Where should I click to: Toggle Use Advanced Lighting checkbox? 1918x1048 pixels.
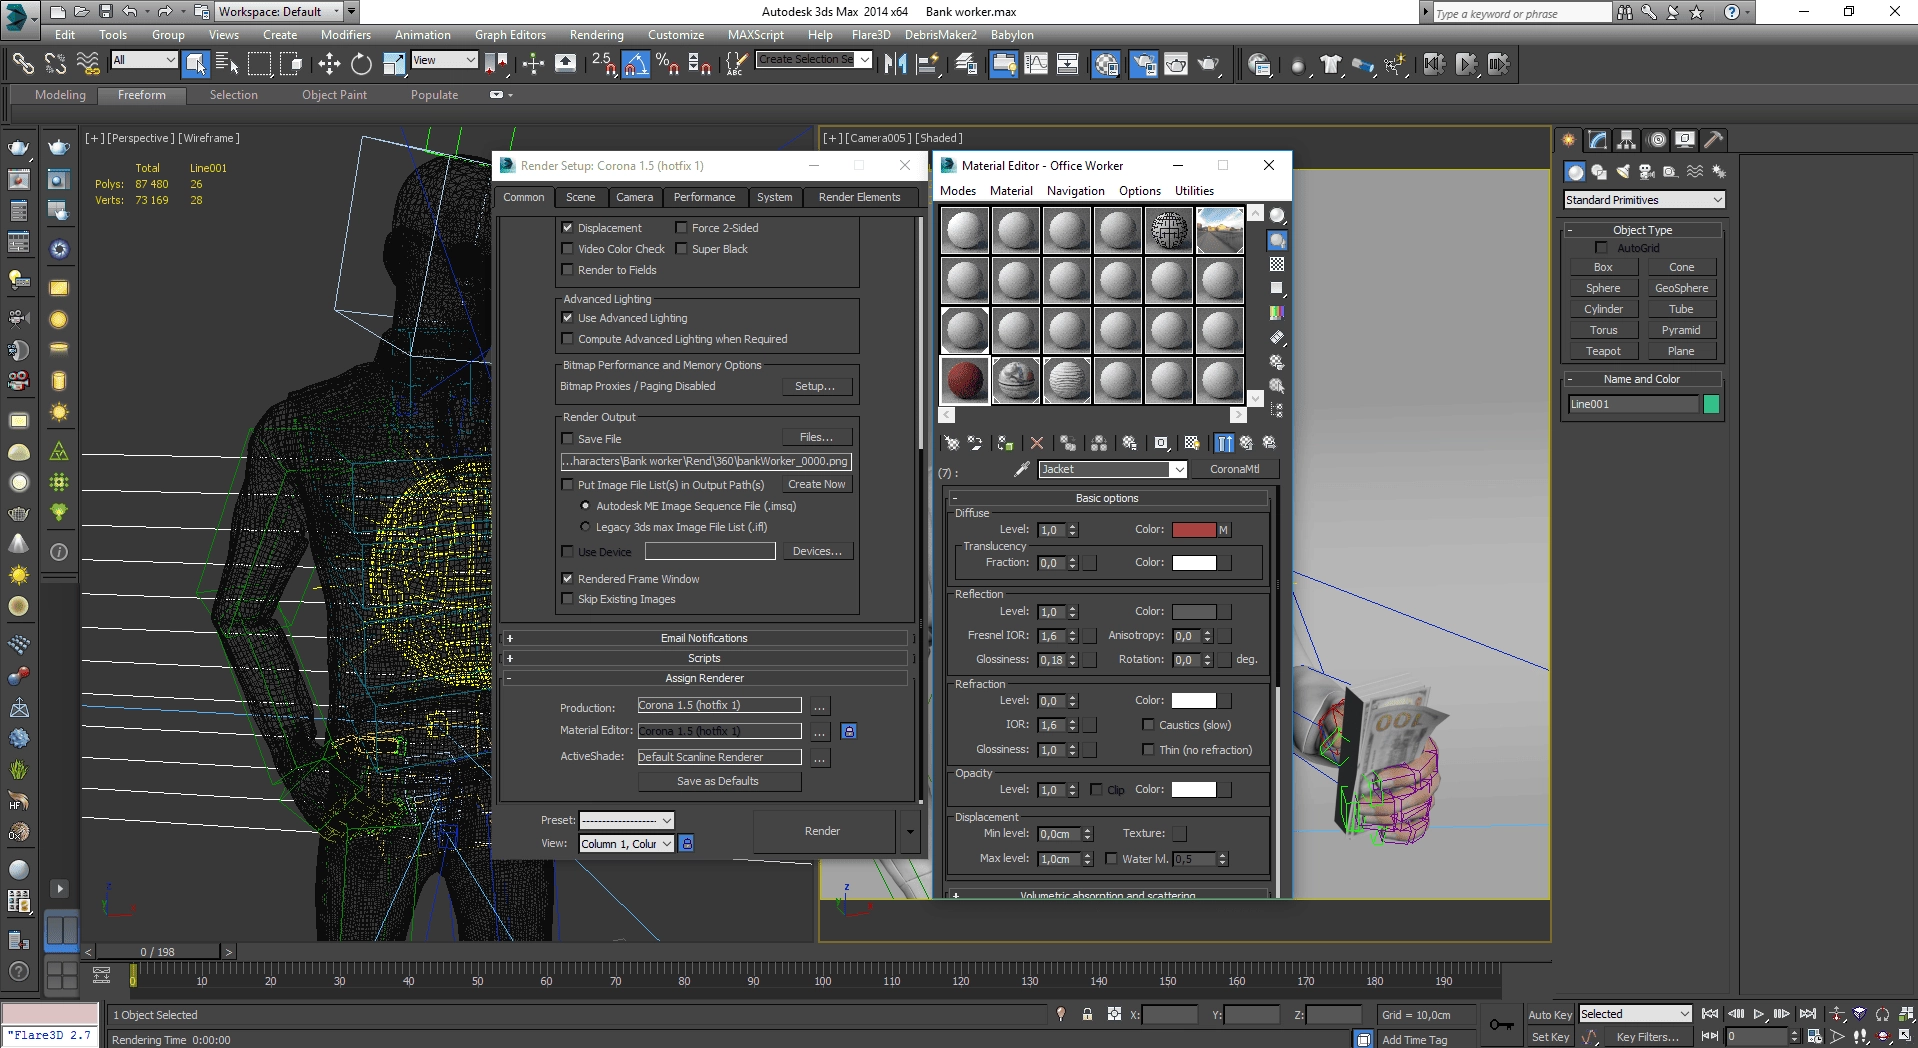click(x=568, y=318)
